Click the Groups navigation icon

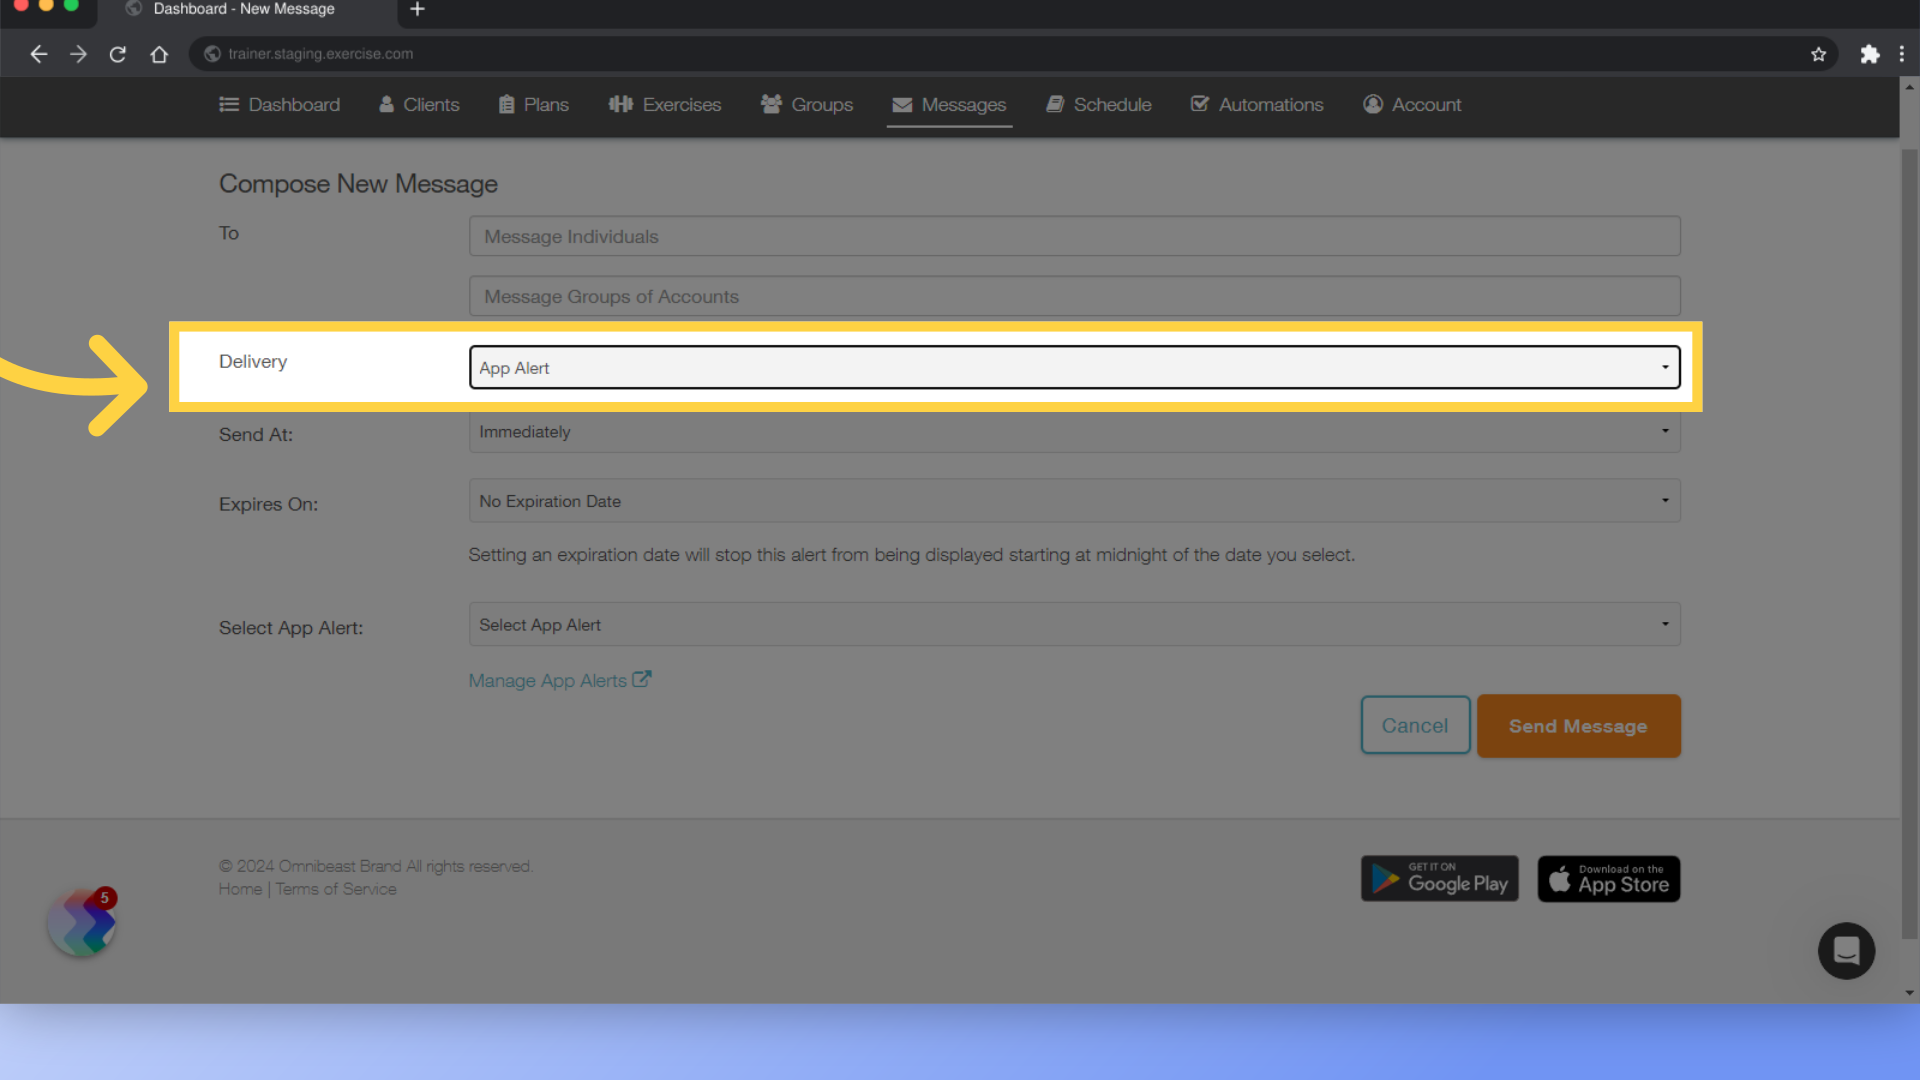coord(771,104)
